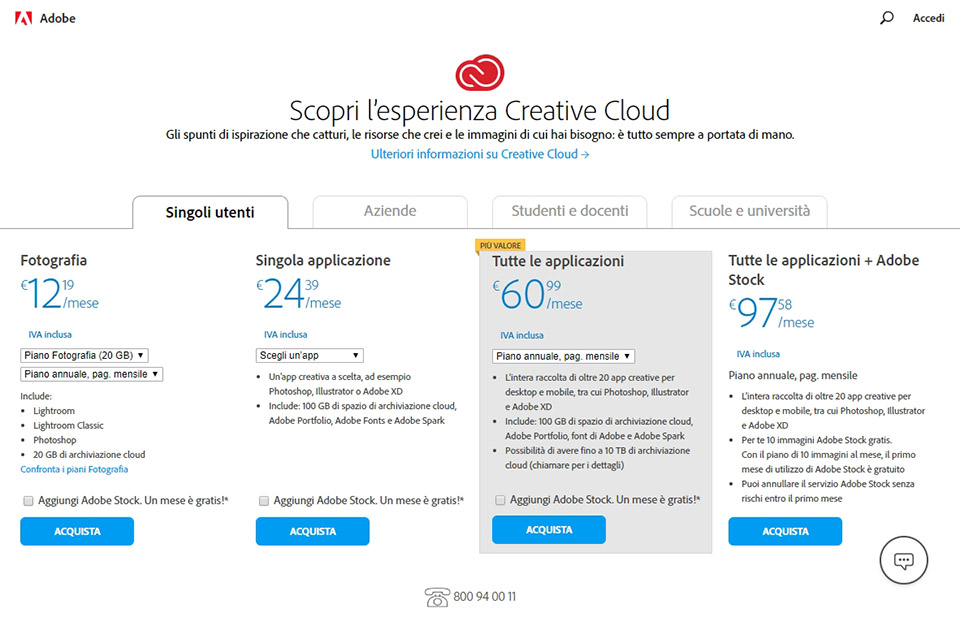Click the telephone icon next to 800 94 00 11
The height and width of the screenshot is (617, 960).
coord(436,597)
